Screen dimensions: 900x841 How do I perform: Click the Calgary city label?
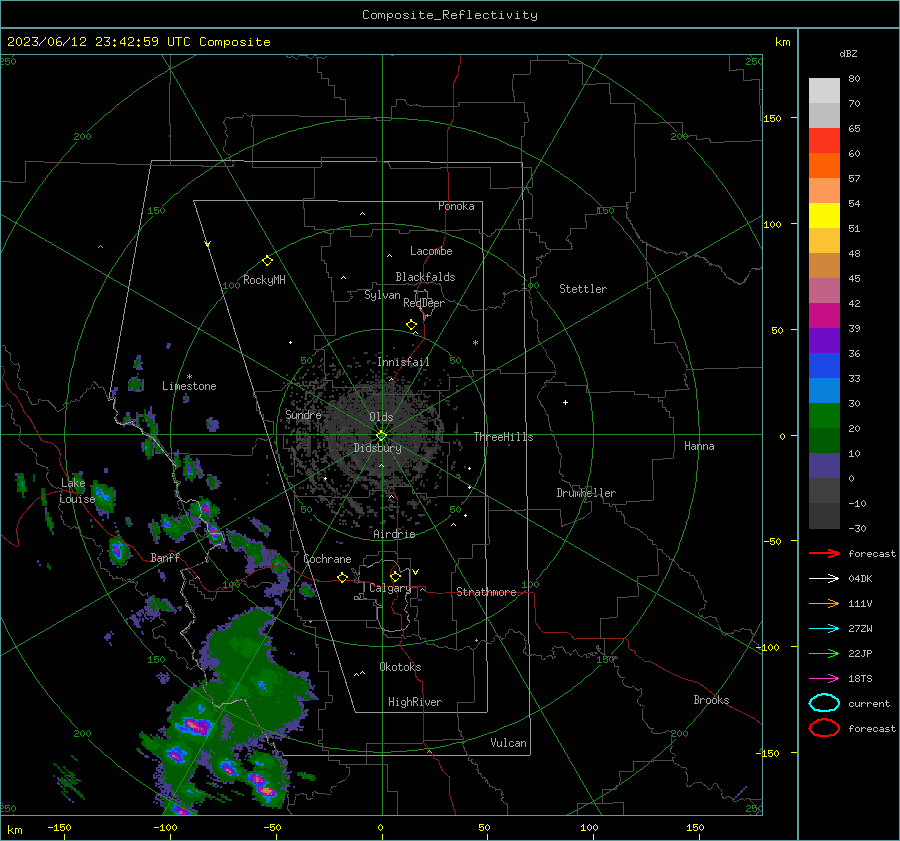(390, 588)
